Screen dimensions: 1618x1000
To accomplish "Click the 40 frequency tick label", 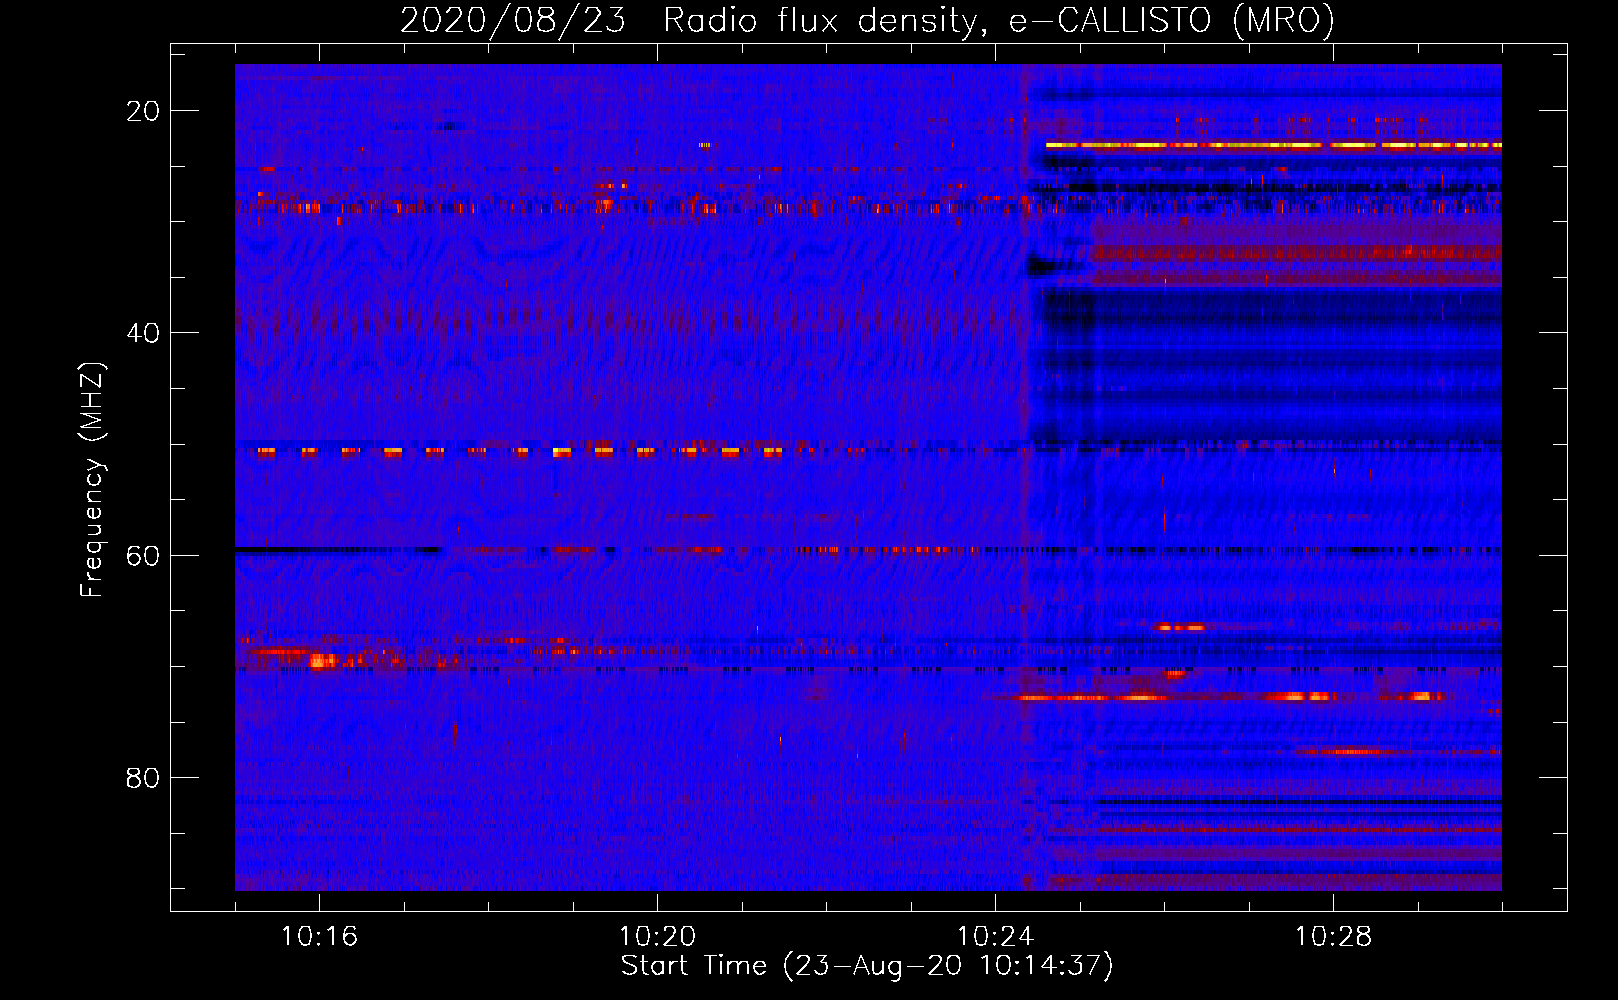I will [143, 333].
